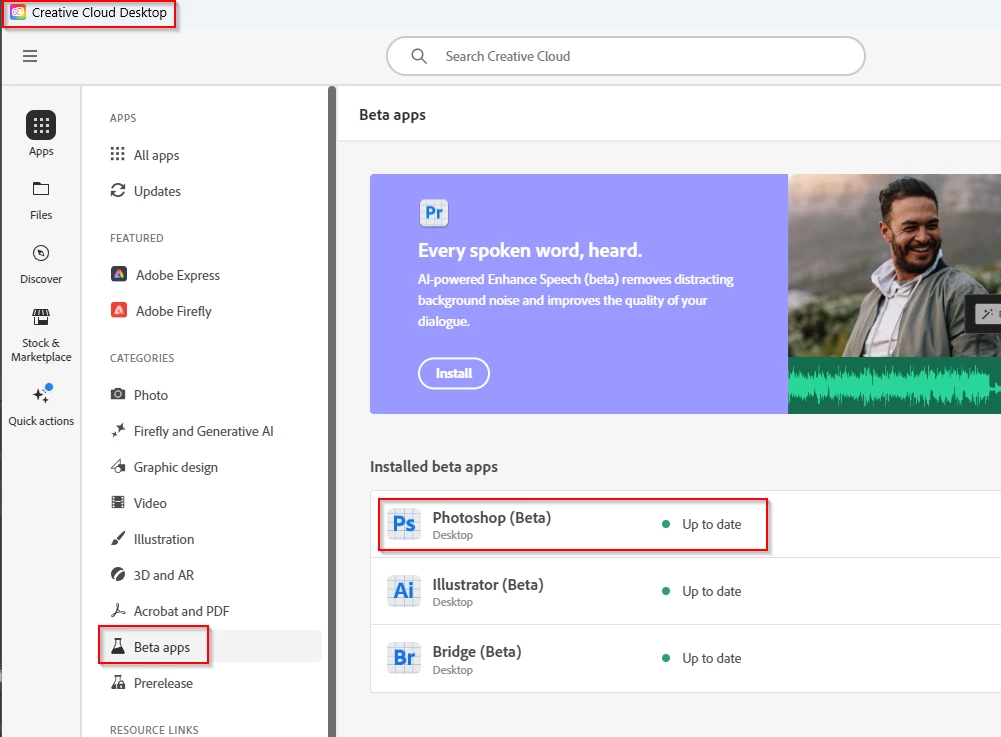Open the hamburger menu icon

[x=30, y=56]
